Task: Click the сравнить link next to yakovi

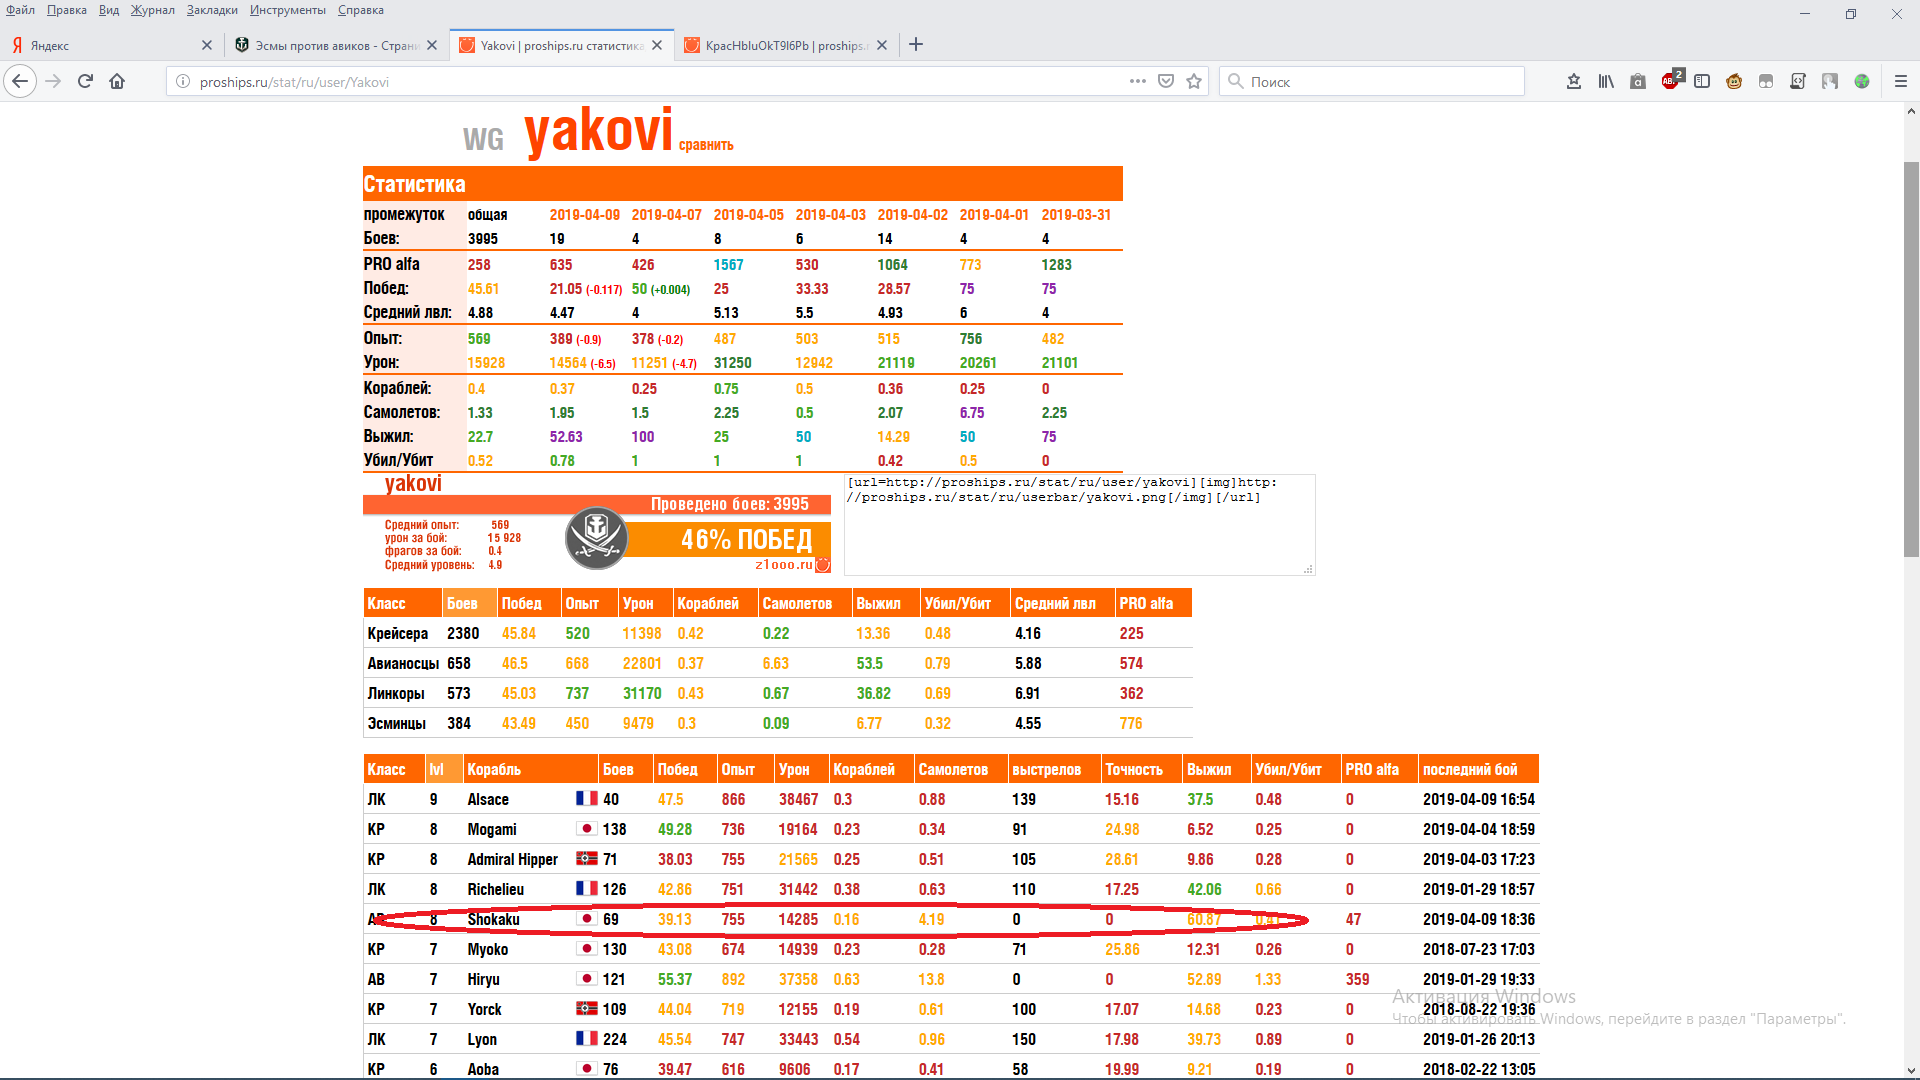Action: pos(706,145)
